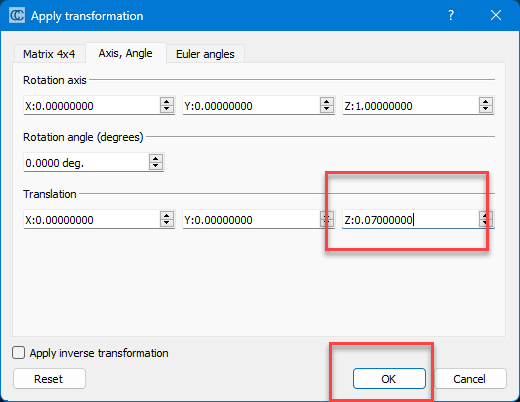Enable Apply inverse transformation checkbox
The width and height of the screenshot is (520, 402).
pos(18,353)
